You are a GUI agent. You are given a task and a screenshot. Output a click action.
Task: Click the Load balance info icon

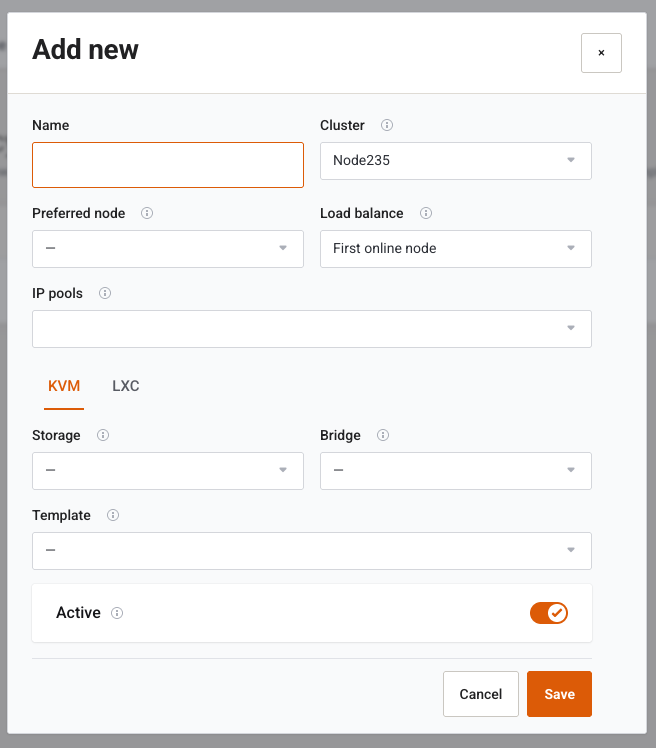[x=426, y=213]
